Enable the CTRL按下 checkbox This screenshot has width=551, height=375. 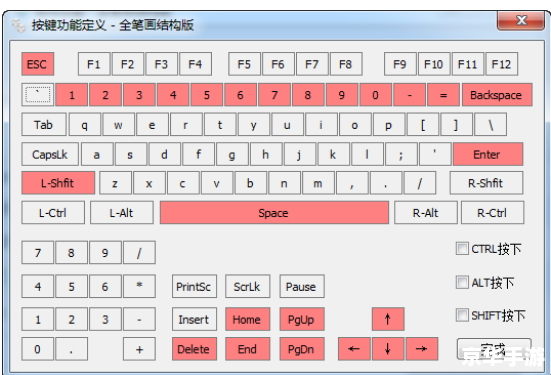click(x=462, y=248)
